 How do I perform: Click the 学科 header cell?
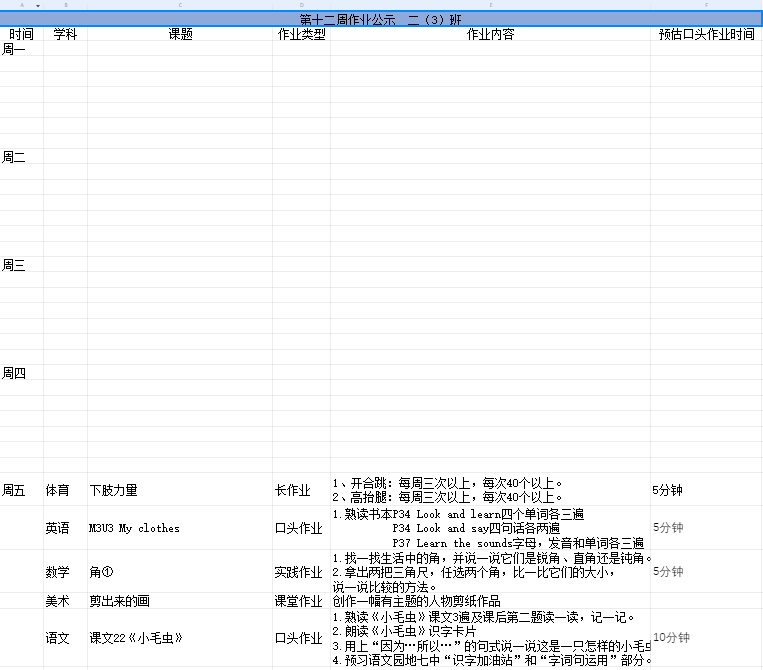(x=66, y=34)
